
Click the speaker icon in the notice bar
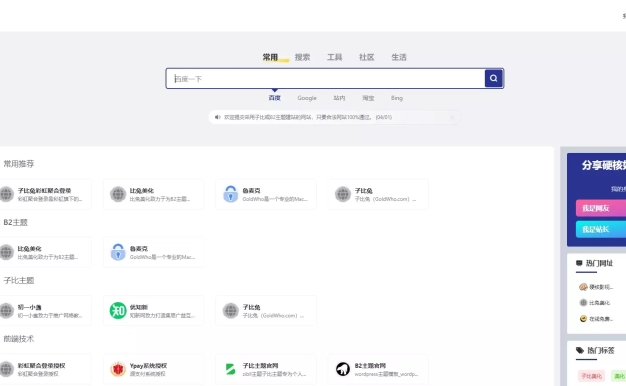[217, 117]
